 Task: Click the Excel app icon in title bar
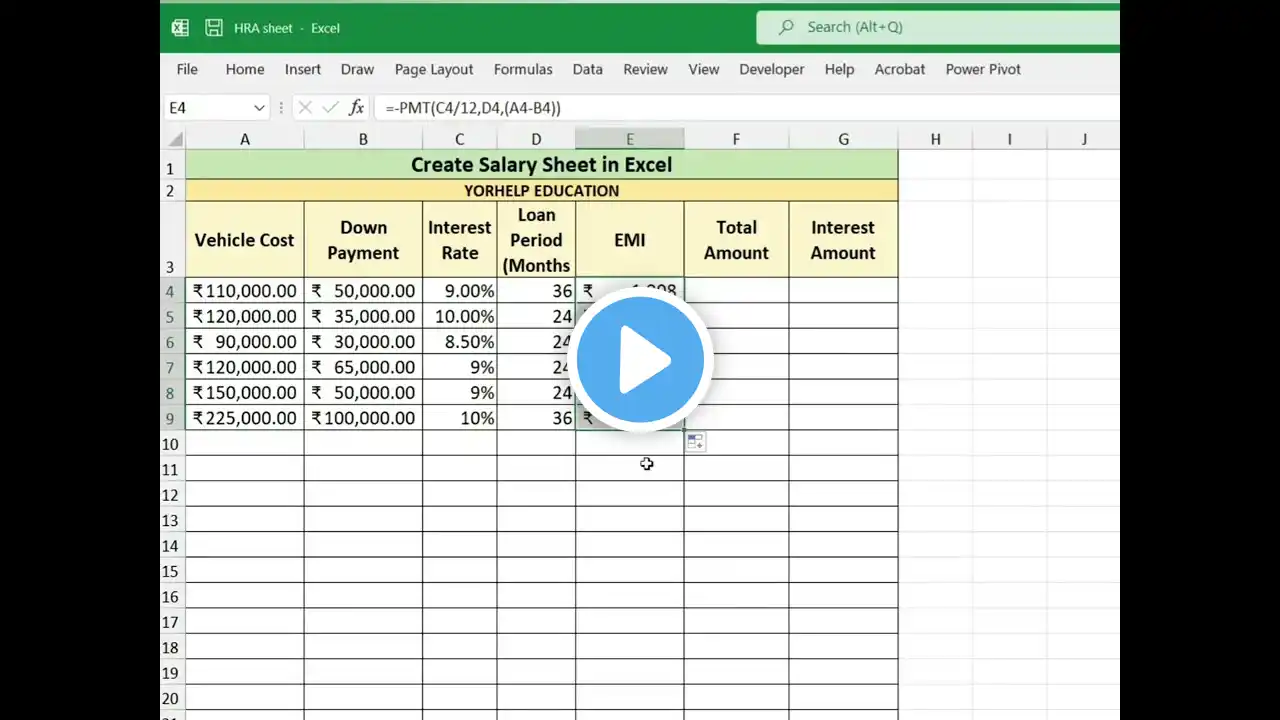[x=180, y=28]
